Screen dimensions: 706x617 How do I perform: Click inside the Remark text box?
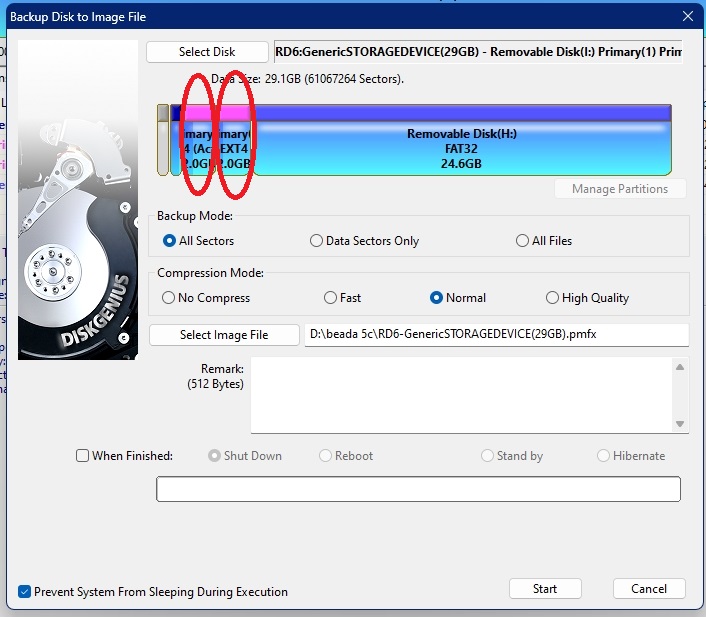[460, 395]
